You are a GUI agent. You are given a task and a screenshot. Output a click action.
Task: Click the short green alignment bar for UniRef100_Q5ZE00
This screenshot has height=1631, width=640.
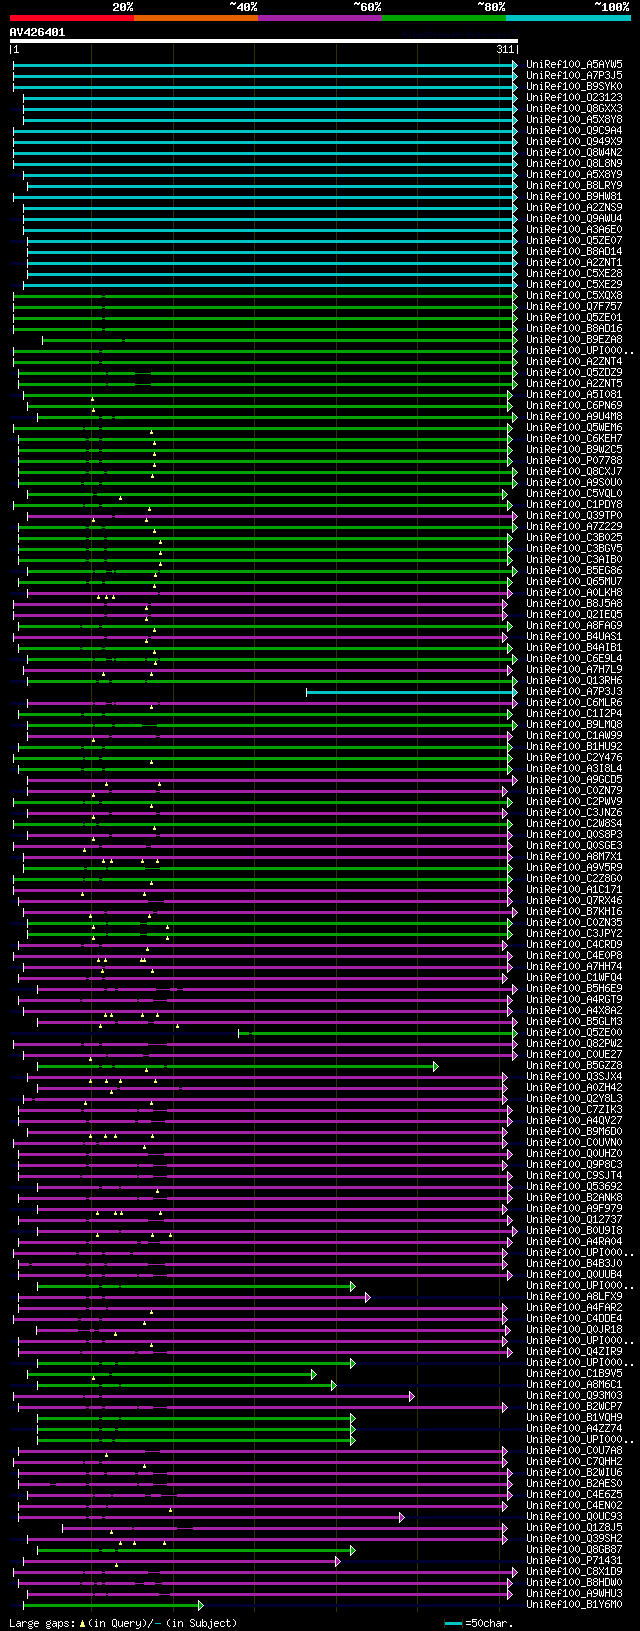coord(377,1032)
